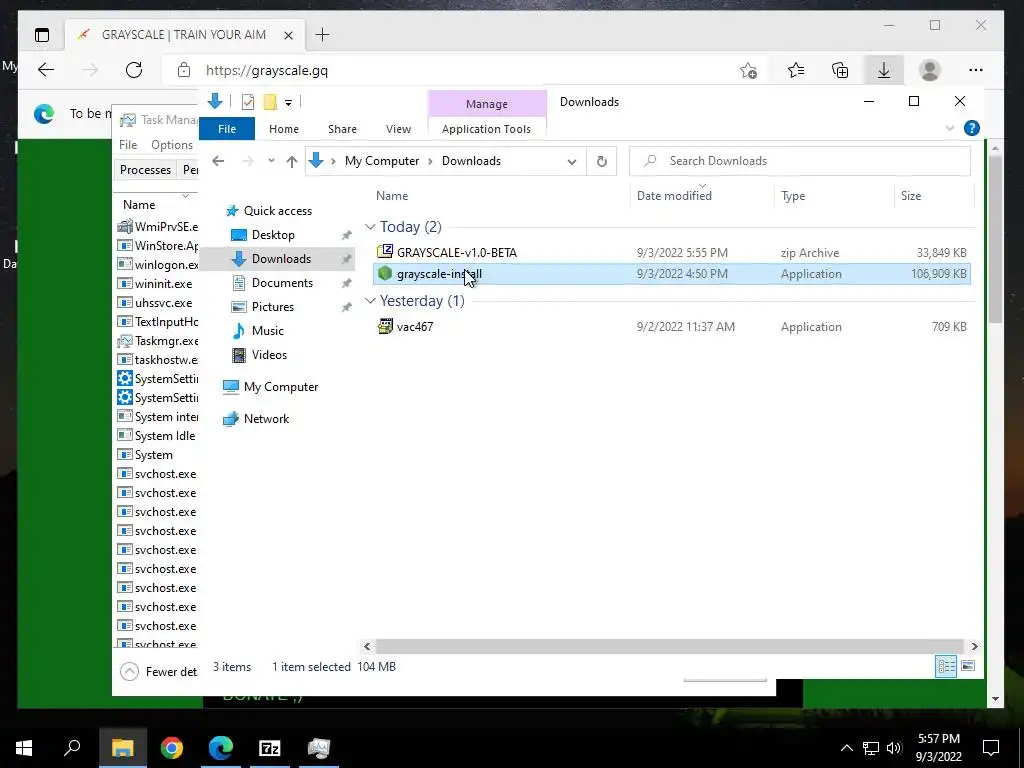Click taskbar search magnifier
The height and width of the screenshot is (768, 1024).
point(72,747)
